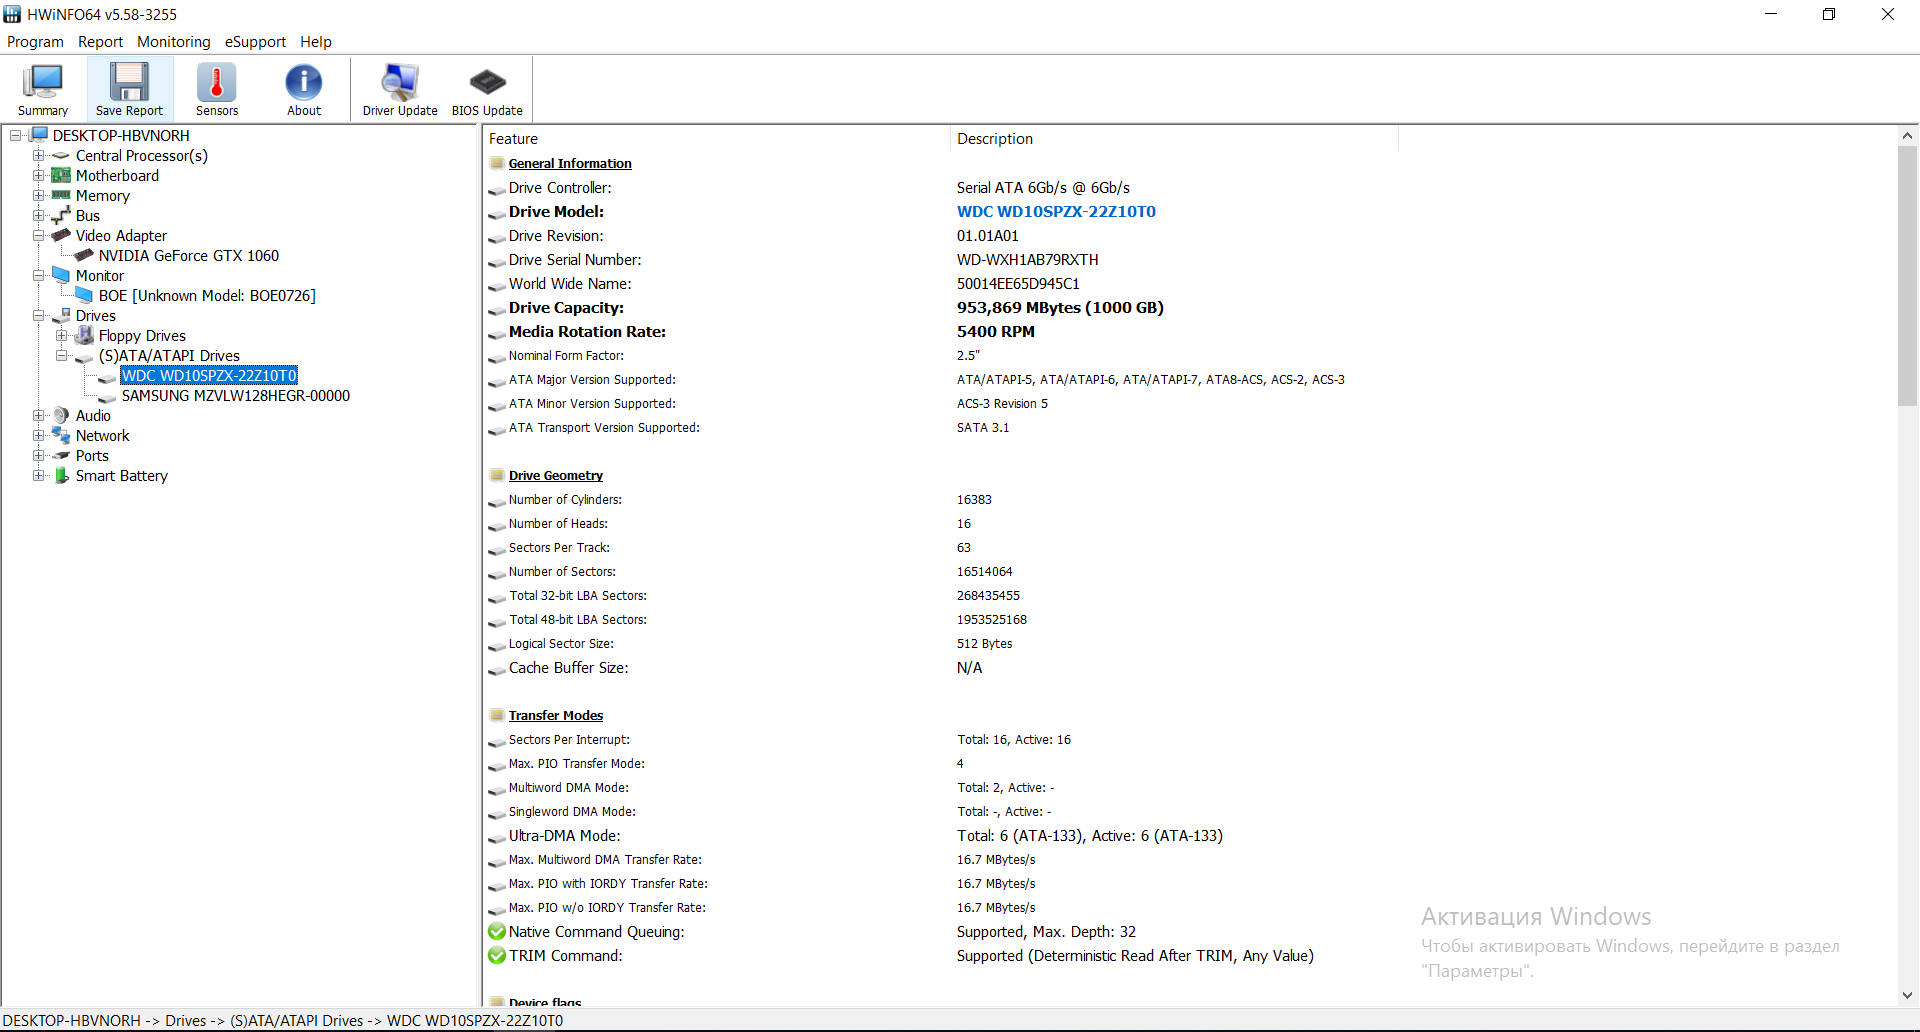Select the World Wide Name row
Viewport: 1920px width, 1032px height.
tap(1188, 284)
